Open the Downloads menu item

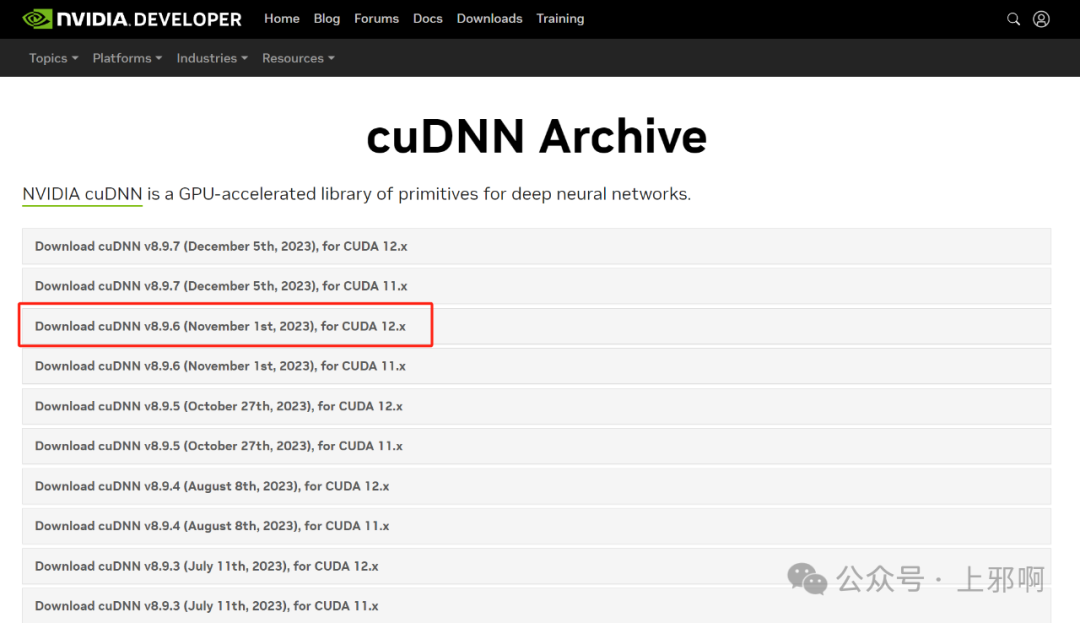(489, 19)
